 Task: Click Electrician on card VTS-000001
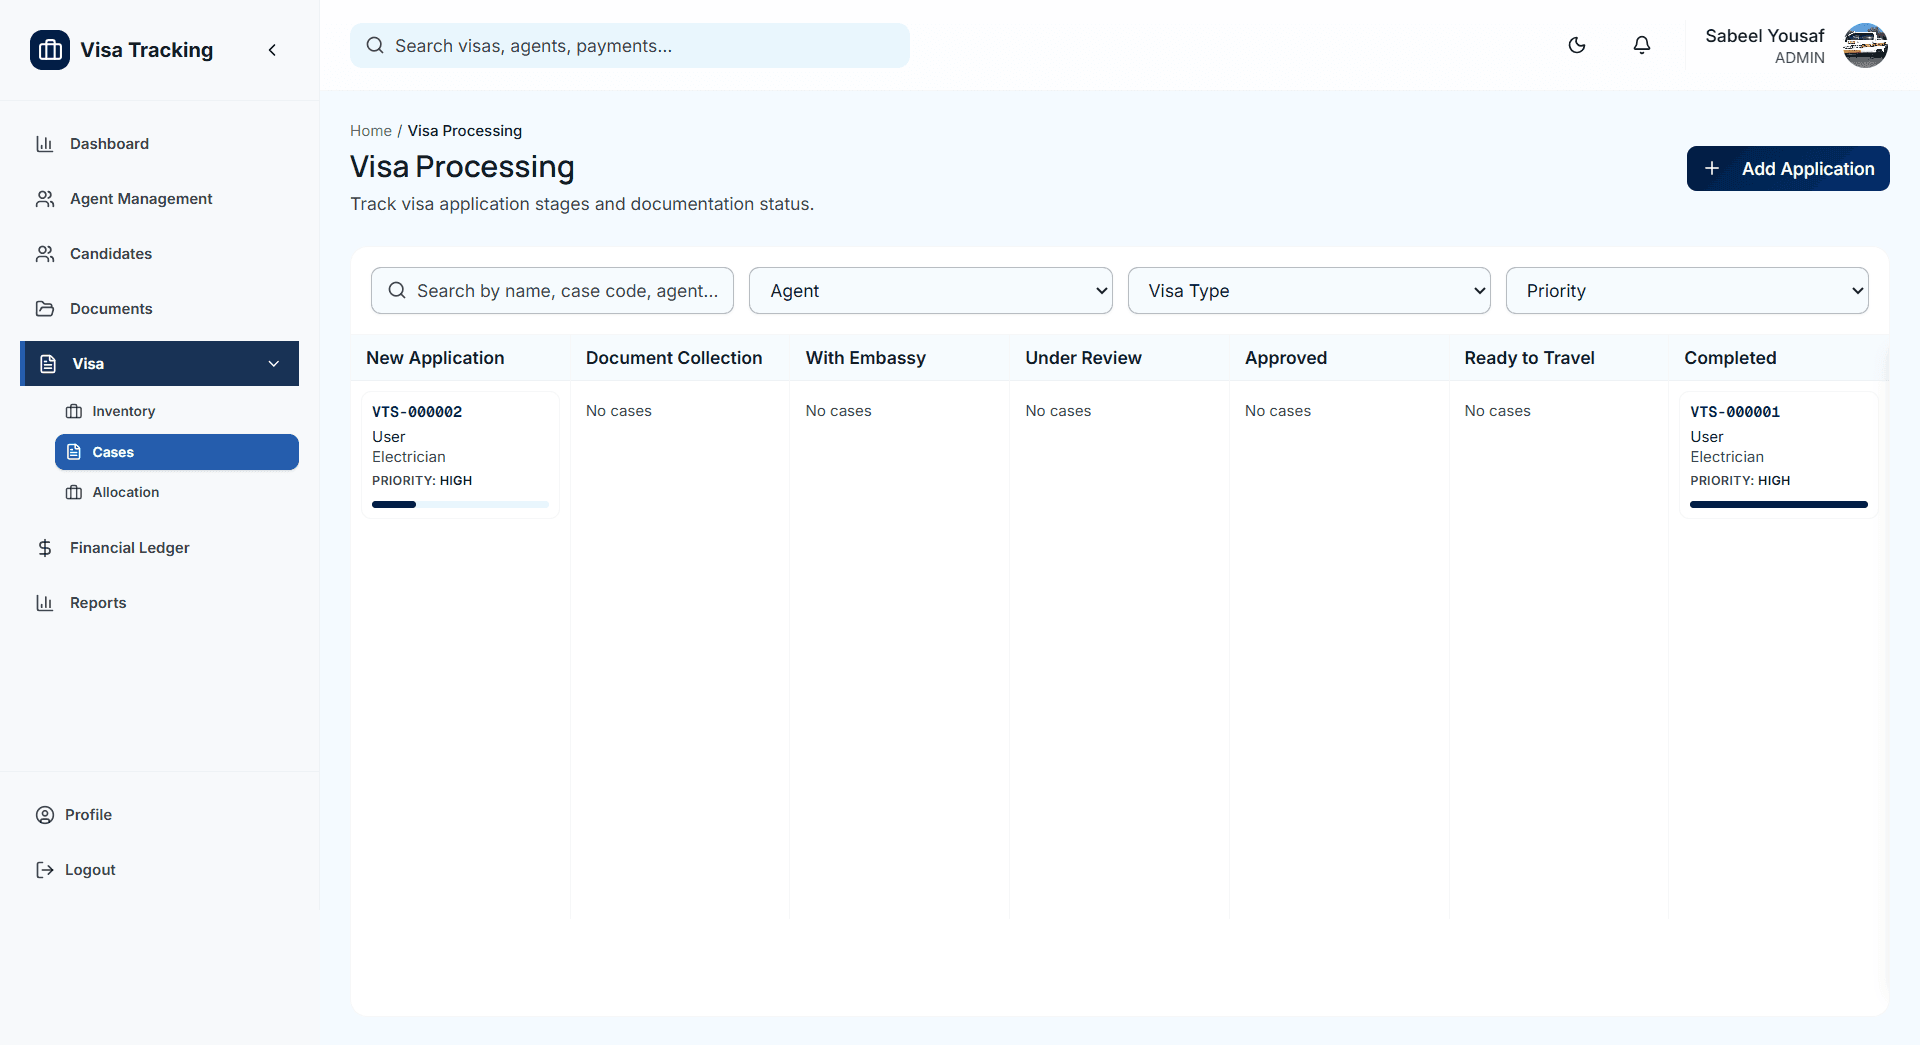click(x=1727, y=457)
